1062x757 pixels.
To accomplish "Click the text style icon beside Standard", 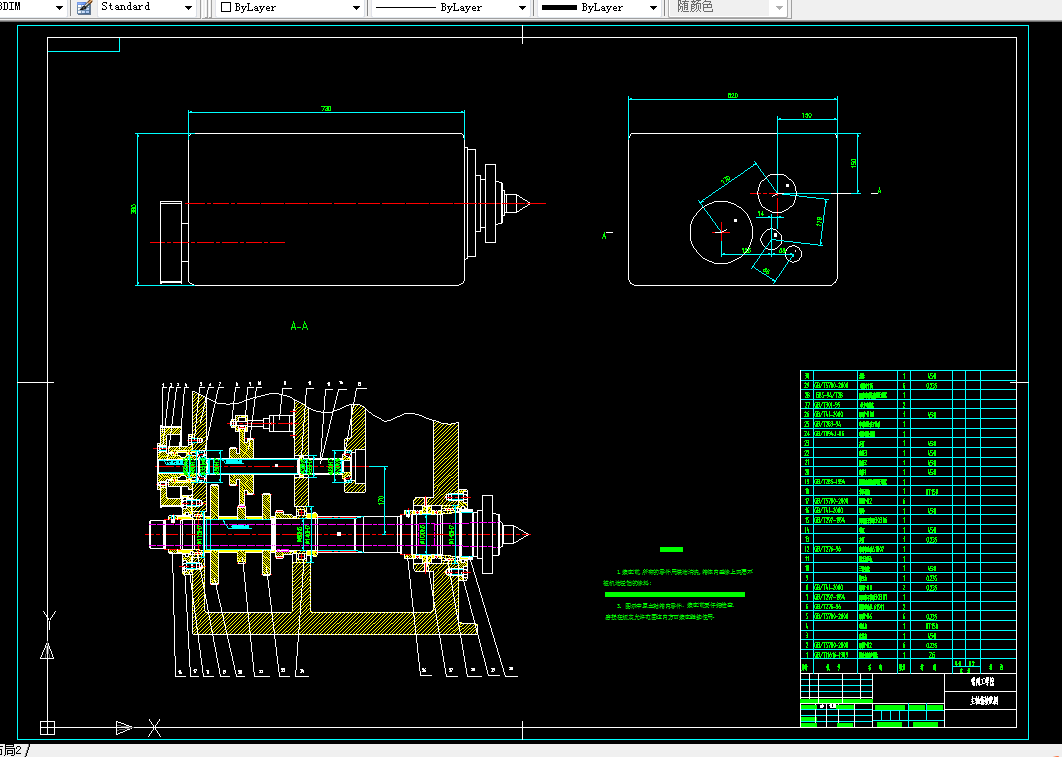I will point(84,7).
